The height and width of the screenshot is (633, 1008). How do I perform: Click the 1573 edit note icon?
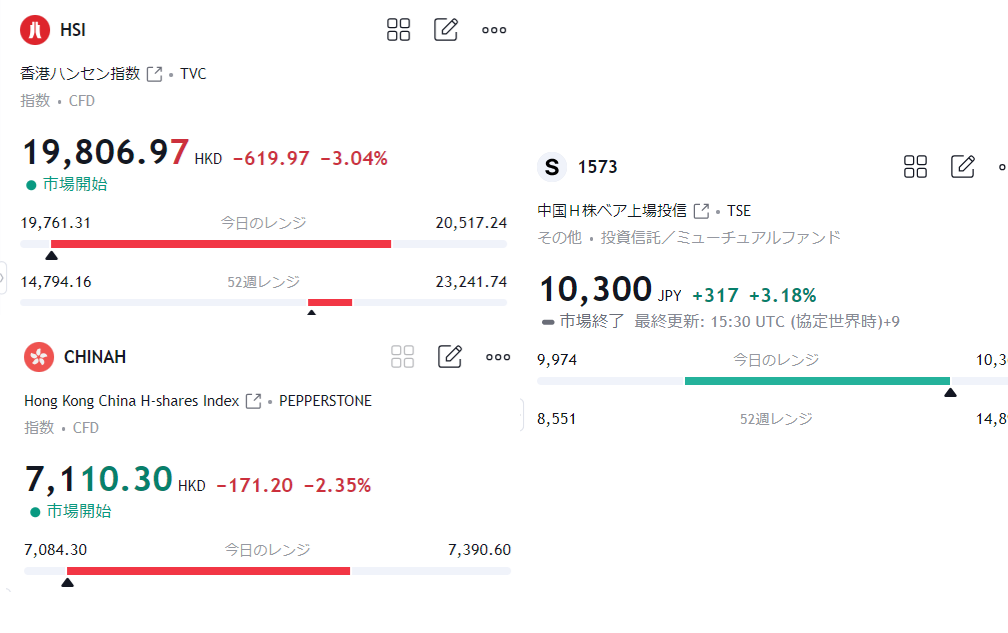click(x=963, y=167)
